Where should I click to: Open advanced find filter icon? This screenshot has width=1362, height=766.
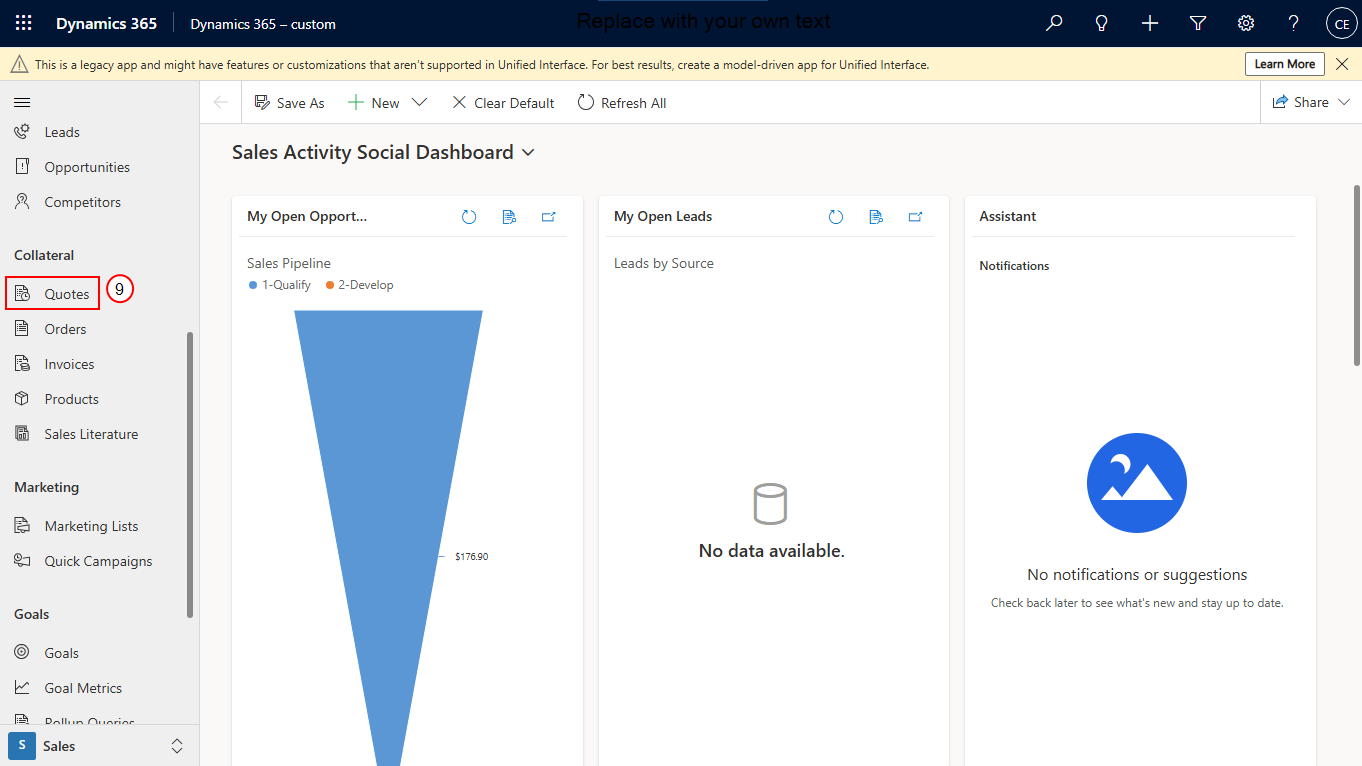(x=1198, y=23)
